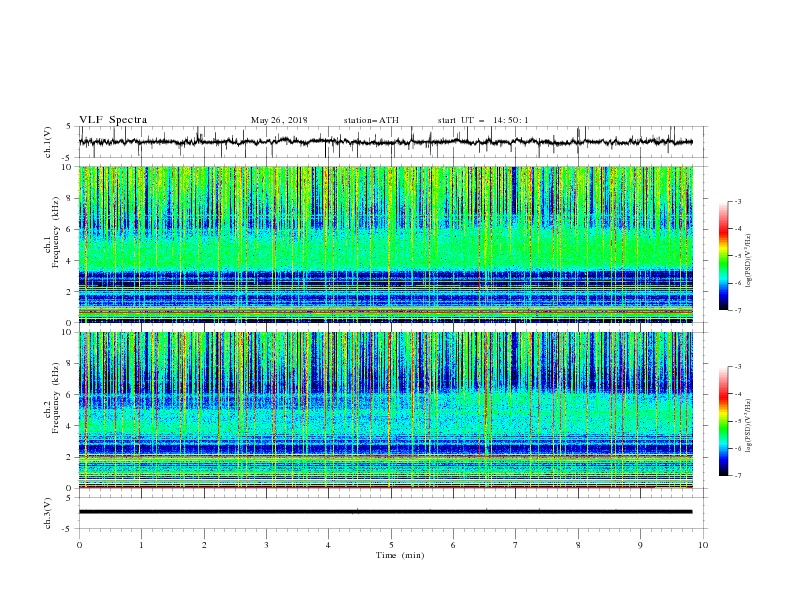The image size is (792, 612).
Task: Click ch.1 frequency tick label "10"
Action: click(67, 167)
